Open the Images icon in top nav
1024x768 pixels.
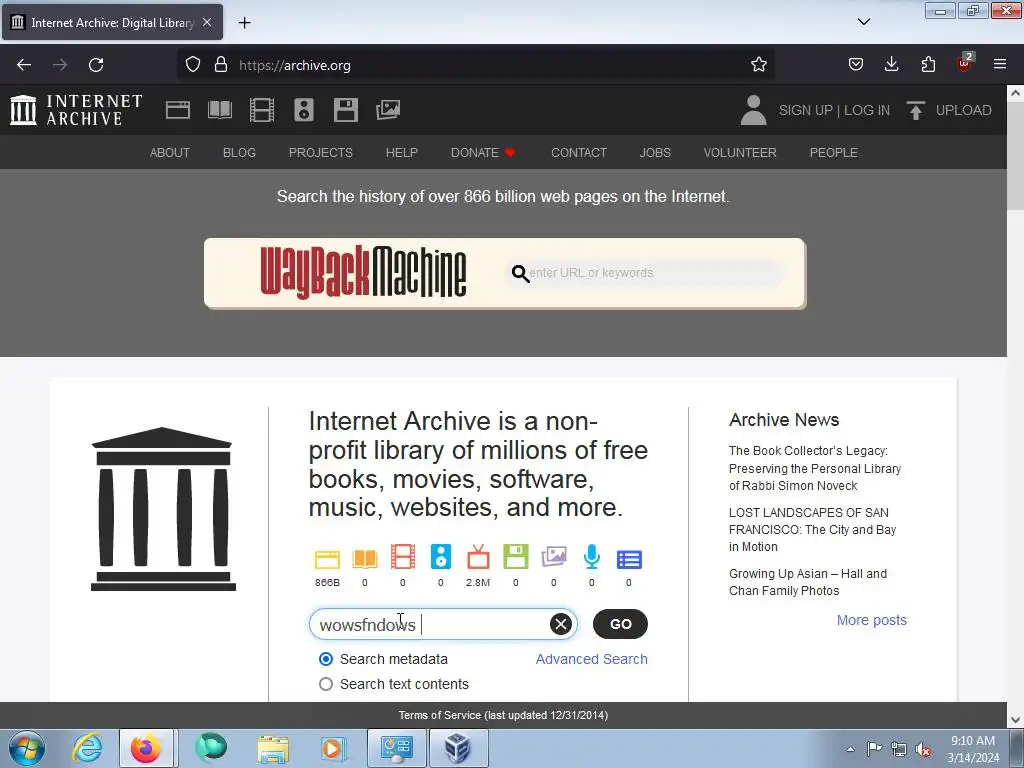coord(388,110)
